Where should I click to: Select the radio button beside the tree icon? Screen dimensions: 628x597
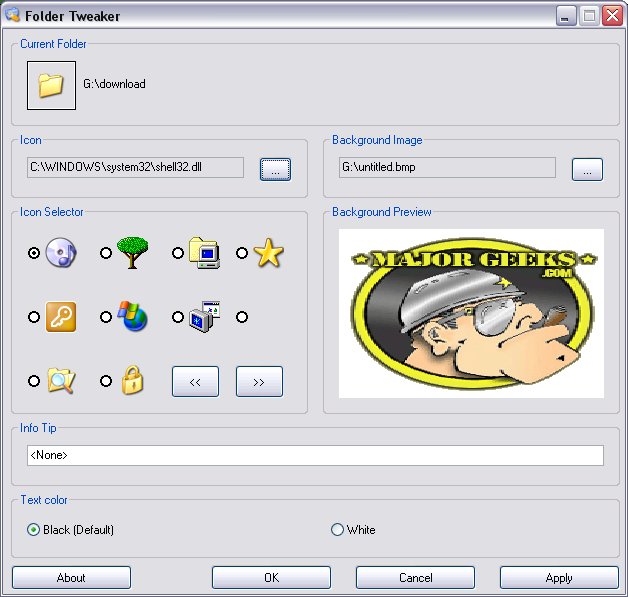[106, 253]
